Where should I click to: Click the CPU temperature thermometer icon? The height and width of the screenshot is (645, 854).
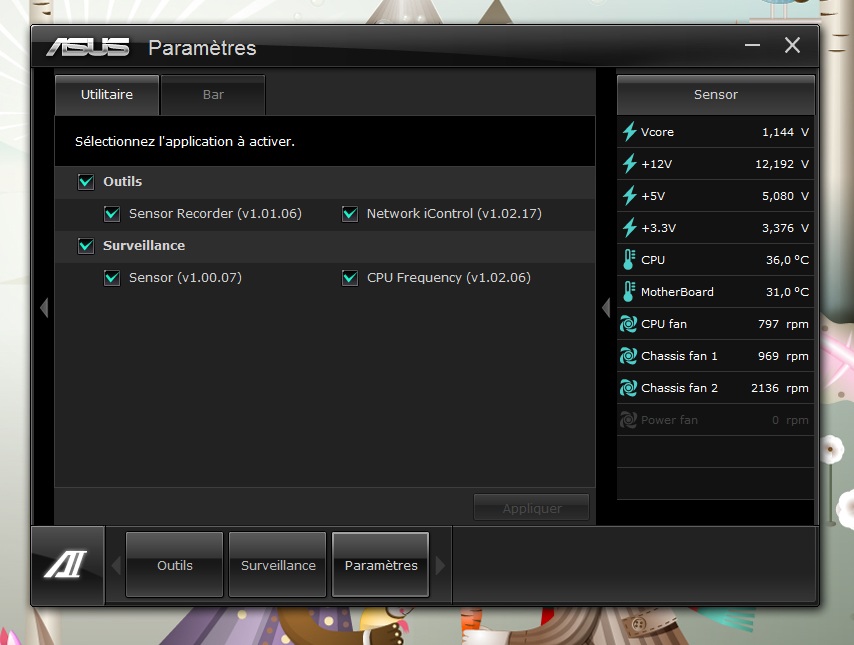(629, 260)
